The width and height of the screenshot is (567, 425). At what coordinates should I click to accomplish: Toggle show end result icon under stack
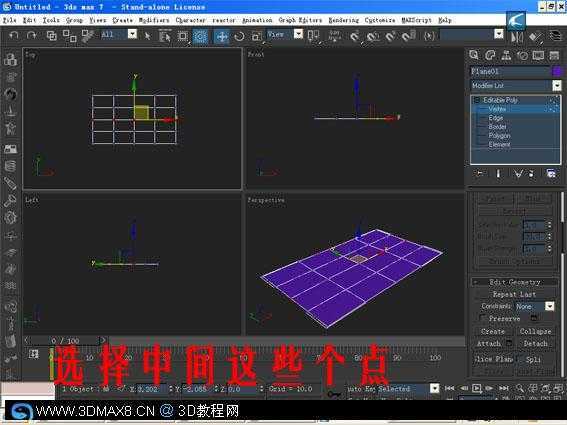(x=498, y=174)
